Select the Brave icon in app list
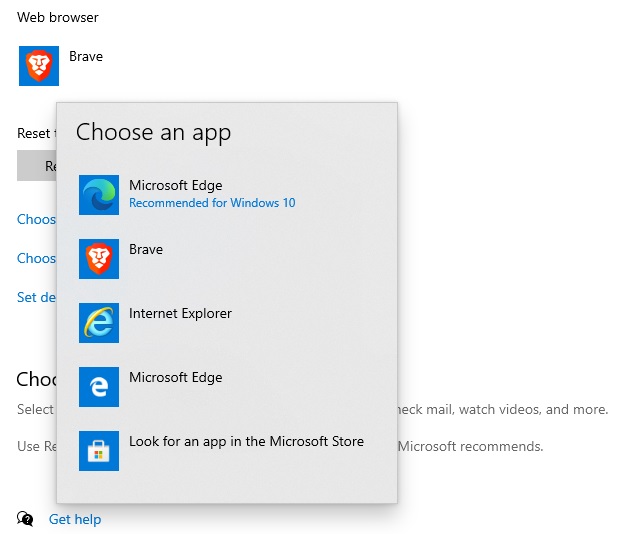 99,259
